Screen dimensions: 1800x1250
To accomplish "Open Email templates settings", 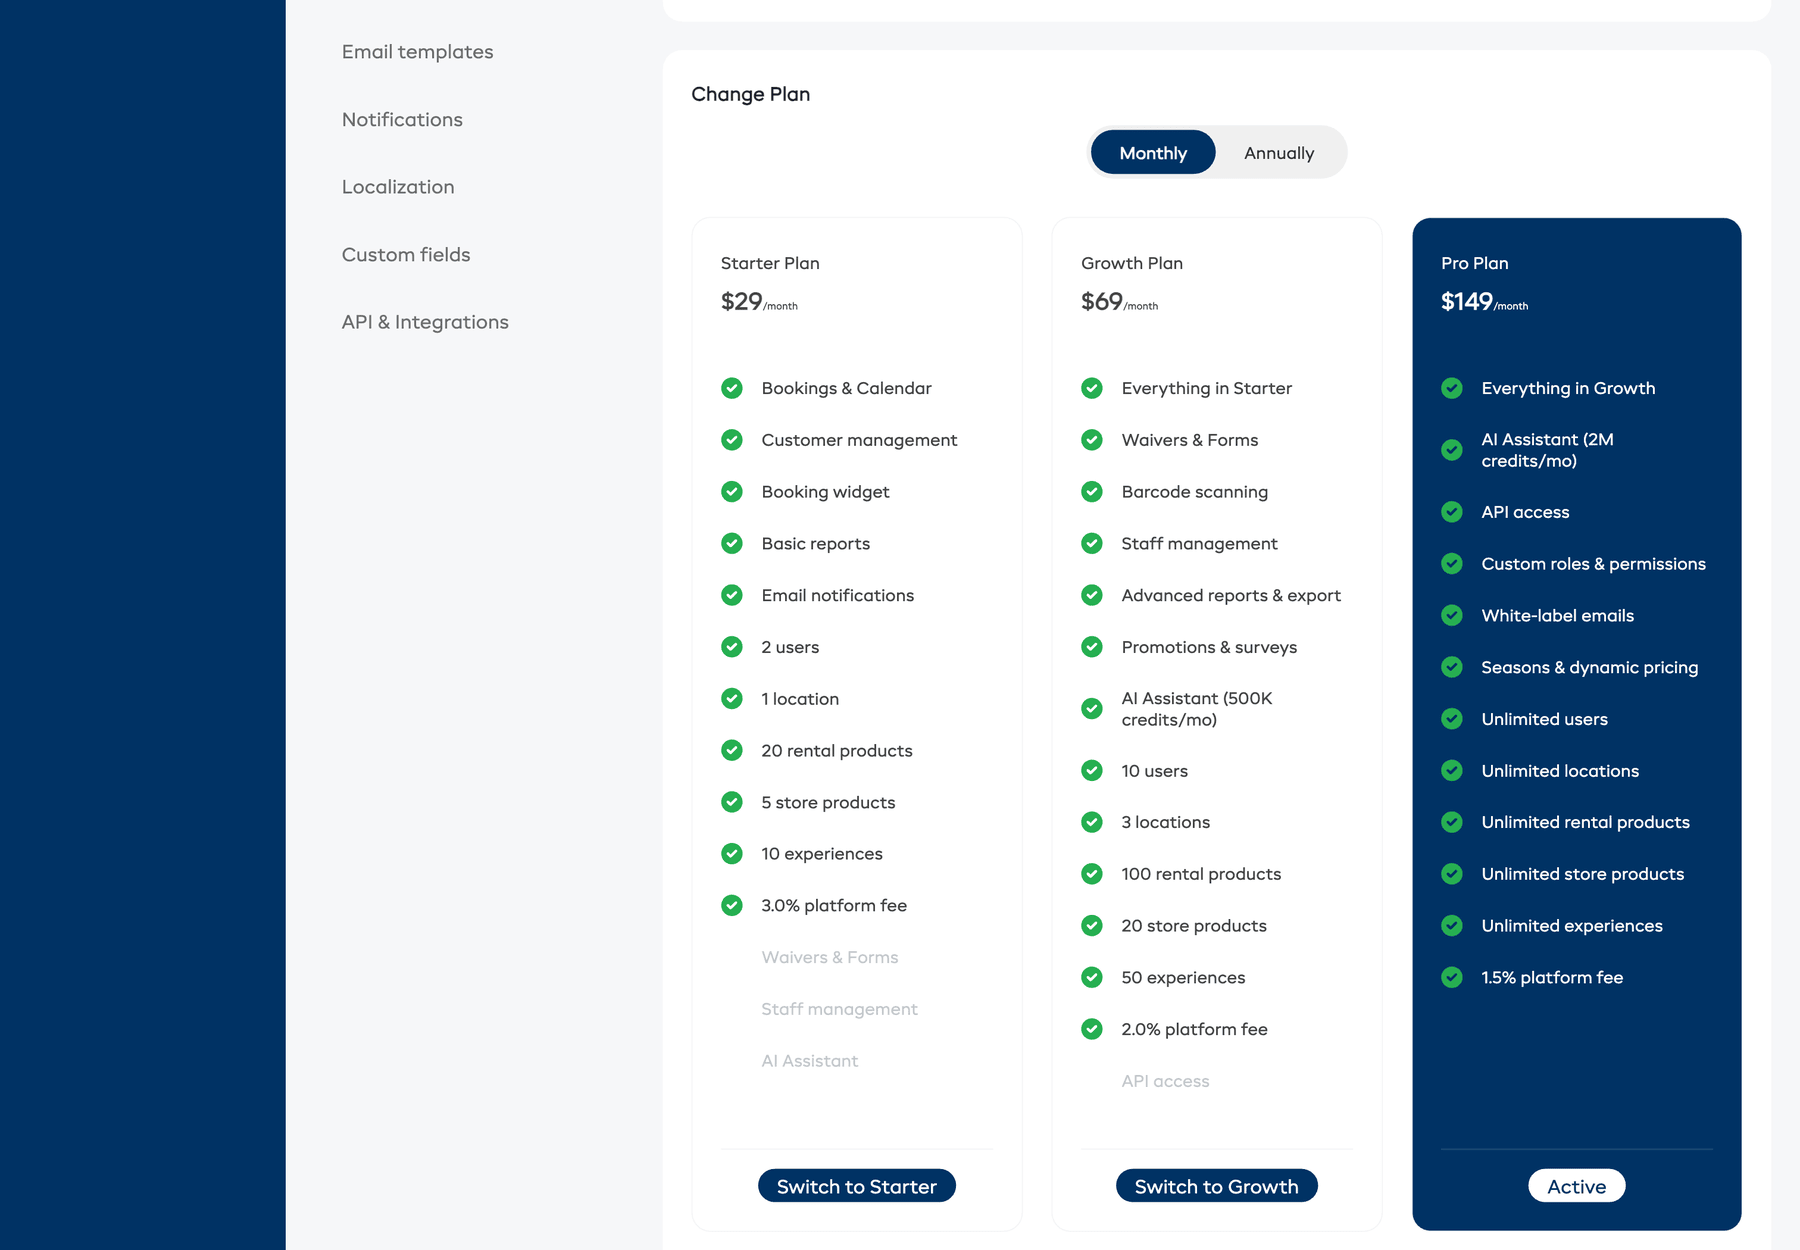I will 417,51.
